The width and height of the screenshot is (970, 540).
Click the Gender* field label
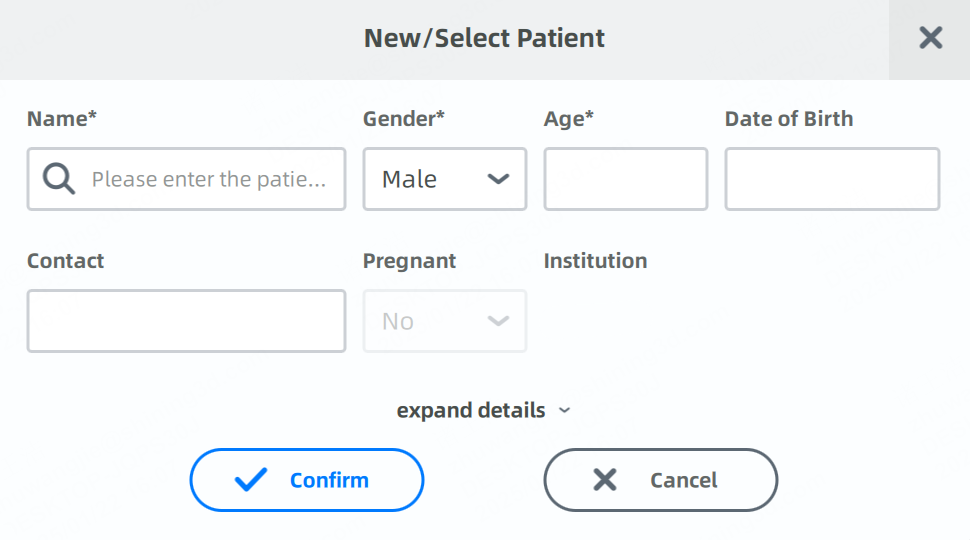pos(403,119)
